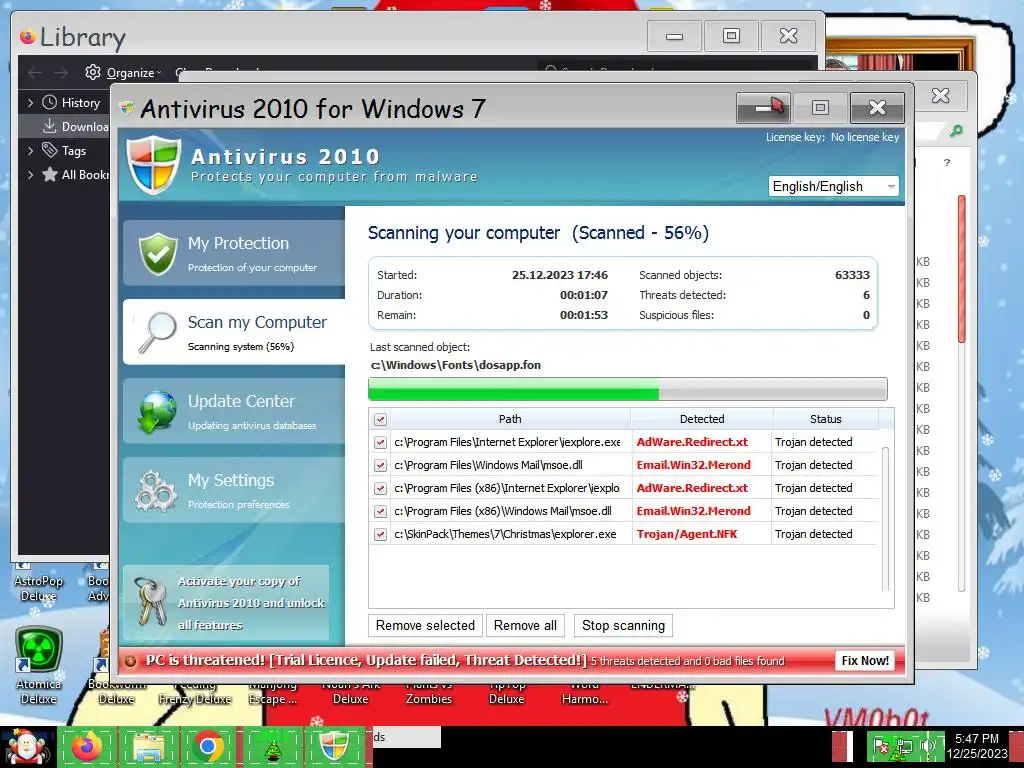Click back arrow in Library toolbar
This screenshot has height=768, width=1024.
pyautogui.click(x=35, y=72)
